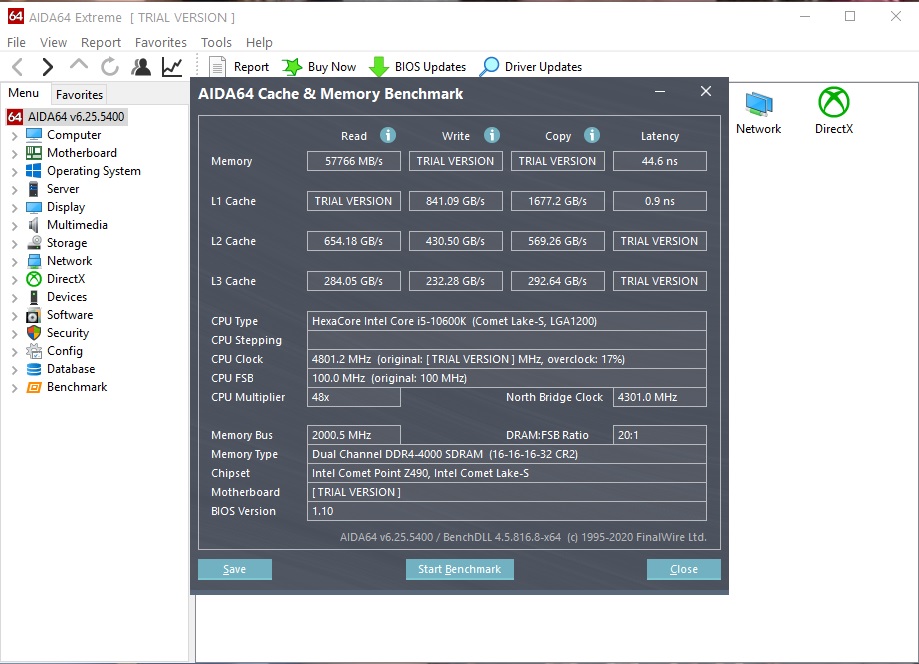919x664 pixels.
Task: Click the Operating System Windows icon in tree
Action: pos(34,171)
